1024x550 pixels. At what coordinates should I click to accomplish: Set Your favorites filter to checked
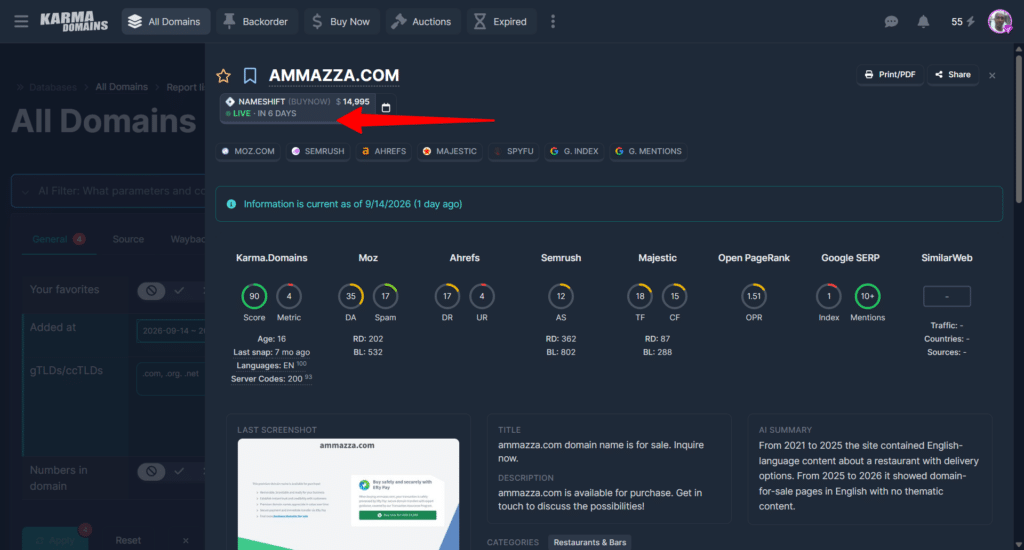tap(180, 291)
